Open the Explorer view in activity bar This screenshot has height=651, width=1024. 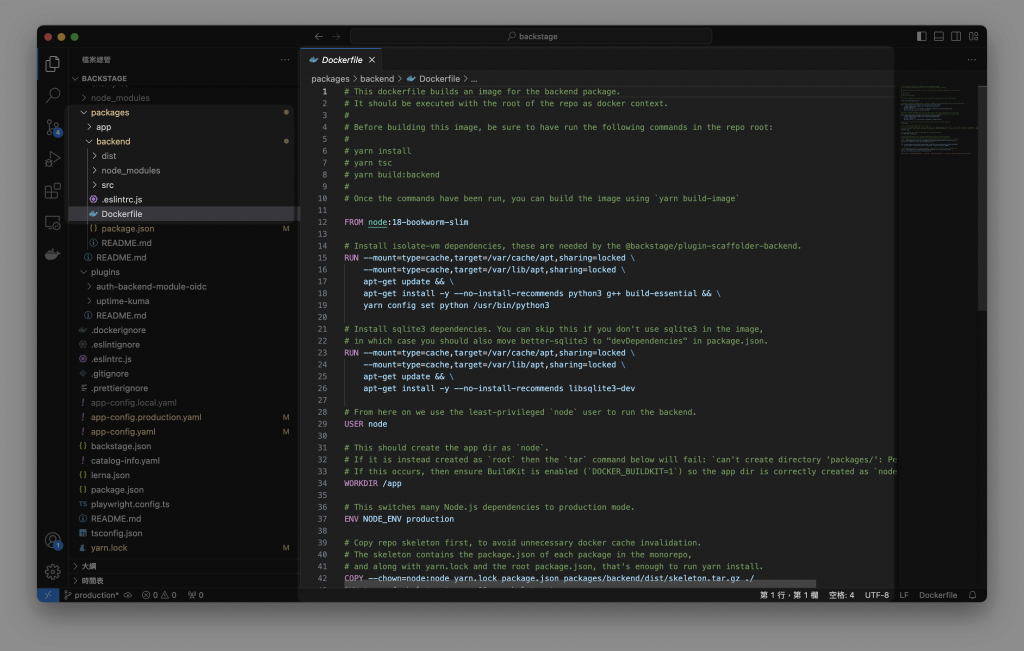pyautogui.click(x=52, y=64)
